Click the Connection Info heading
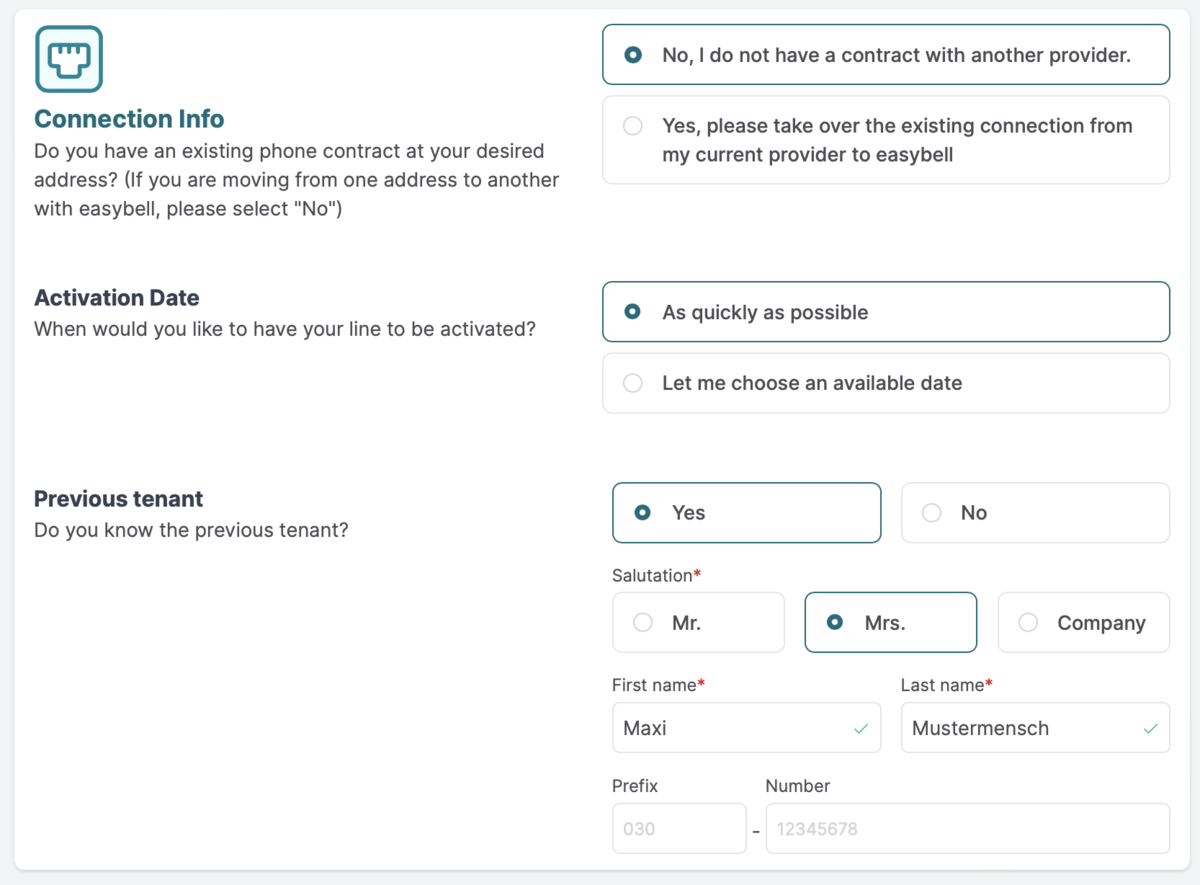This screenshot has width=1200, height=885. point(129,119)
